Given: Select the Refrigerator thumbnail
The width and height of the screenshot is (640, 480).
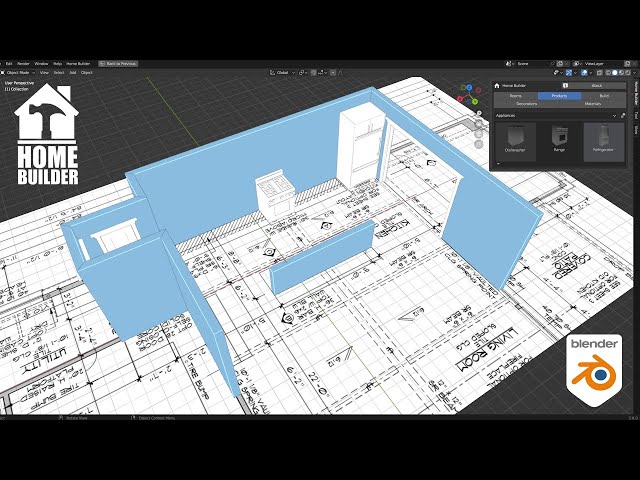Looking at the screenshot, I should [x=603, y=141].
